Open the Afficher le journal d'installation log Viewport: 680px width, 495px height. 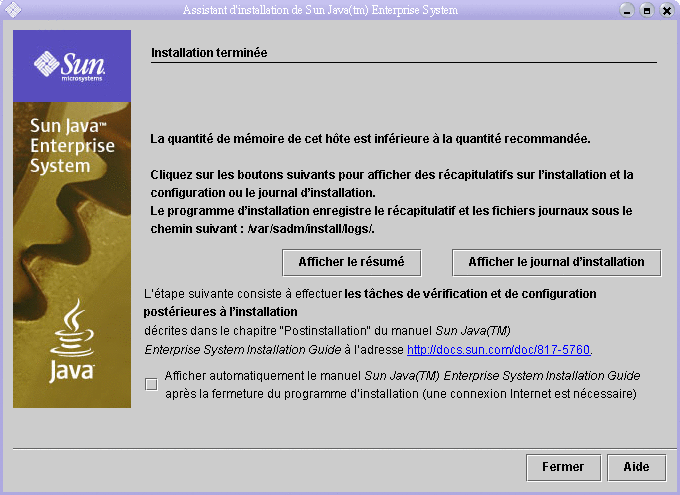click(x=556, y=262)
